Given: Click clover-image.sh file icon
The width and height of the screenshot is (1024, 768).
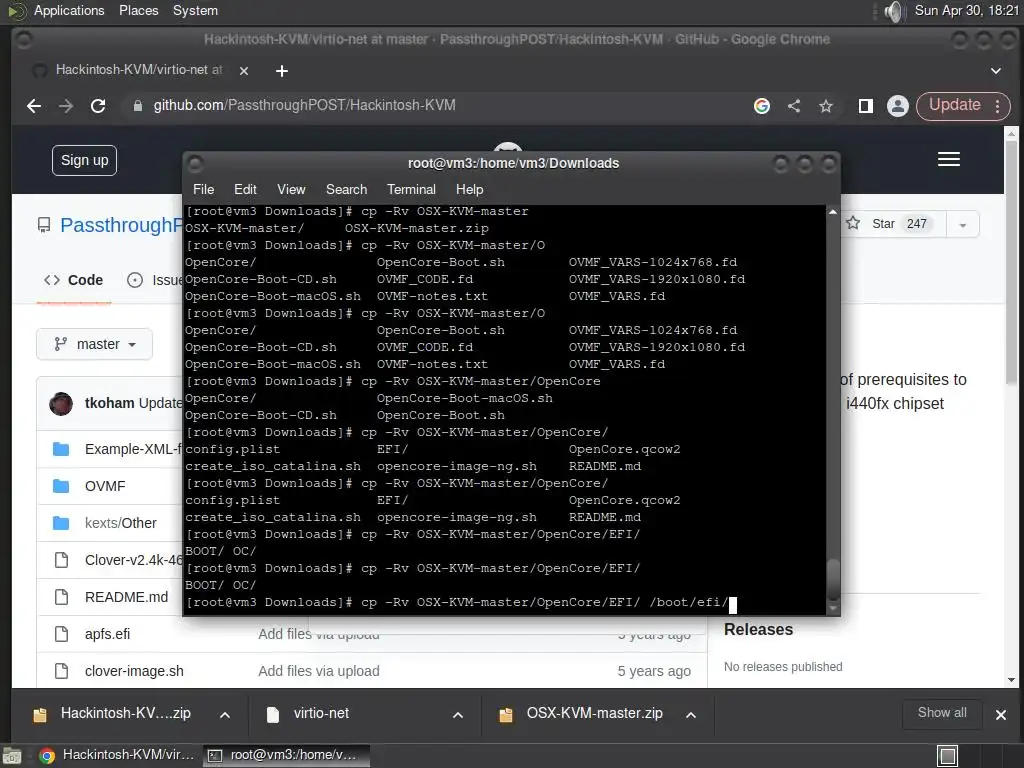Looking at the screenshot, I should click(61, 671).
